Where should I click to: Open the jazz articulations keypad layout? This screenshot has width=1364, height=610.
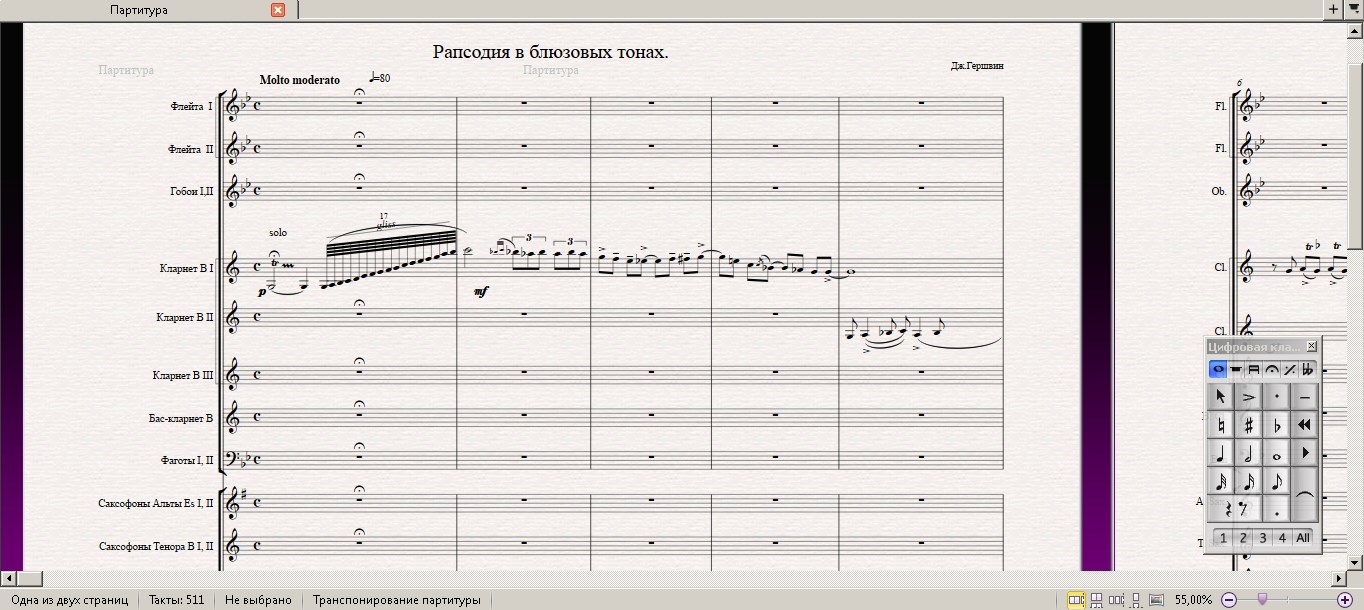1290,369
